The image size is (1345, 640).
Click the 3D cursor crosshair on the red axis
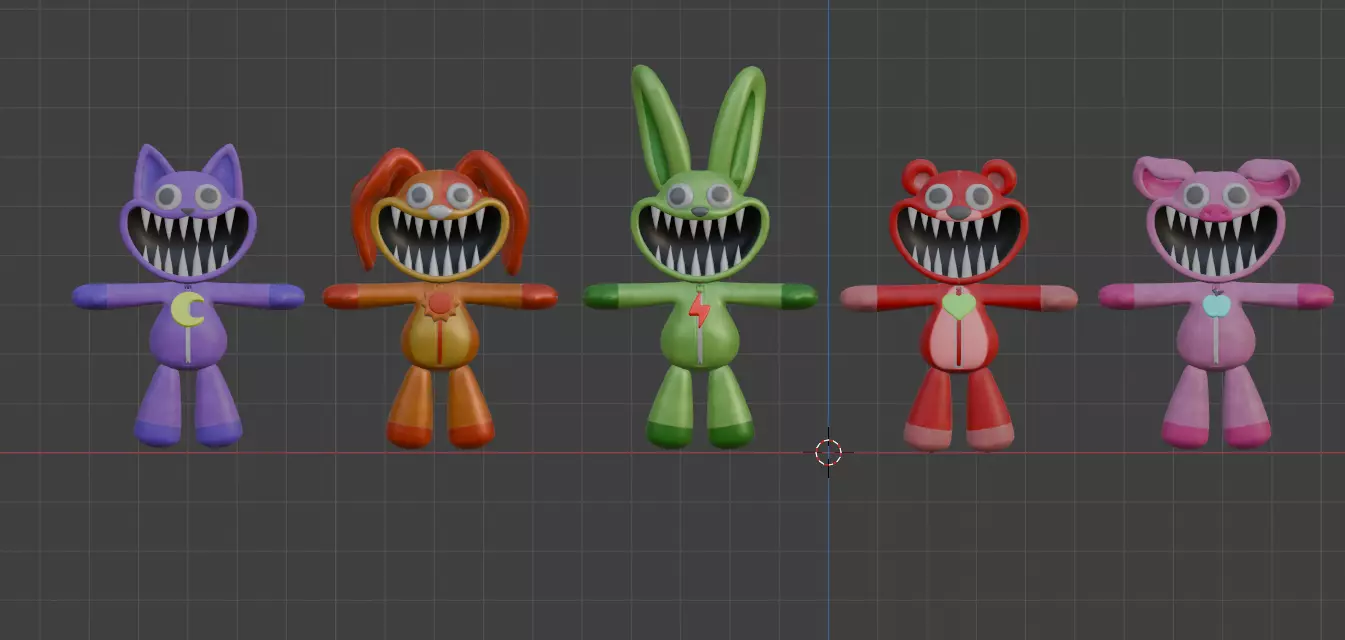click(x=828, y=452)
